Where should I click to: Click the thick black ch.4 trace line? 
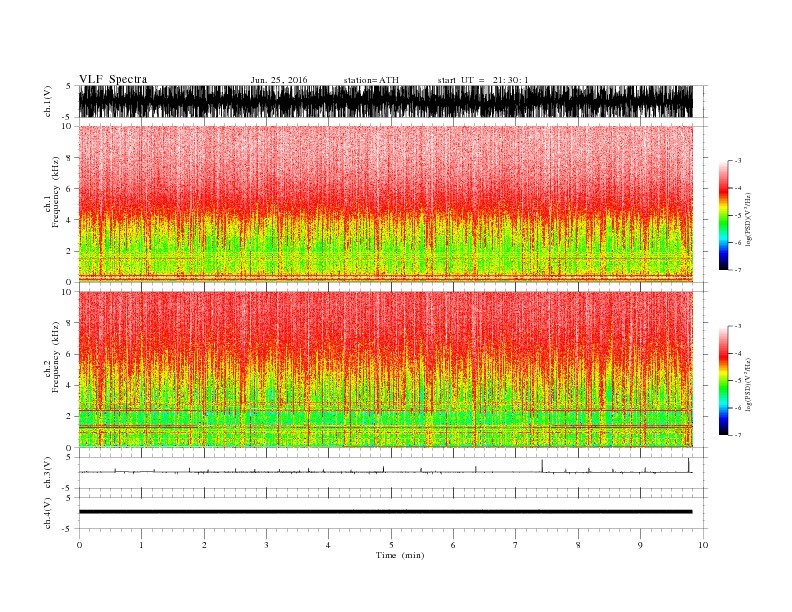pyautogui.click(x=386, y=512)
